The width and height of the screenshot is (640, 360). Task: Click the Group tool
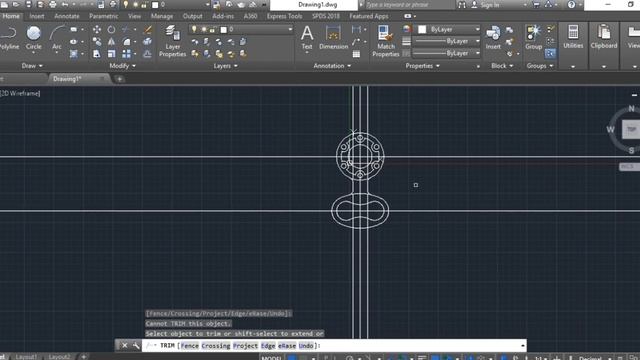click(x=533, y=38)
